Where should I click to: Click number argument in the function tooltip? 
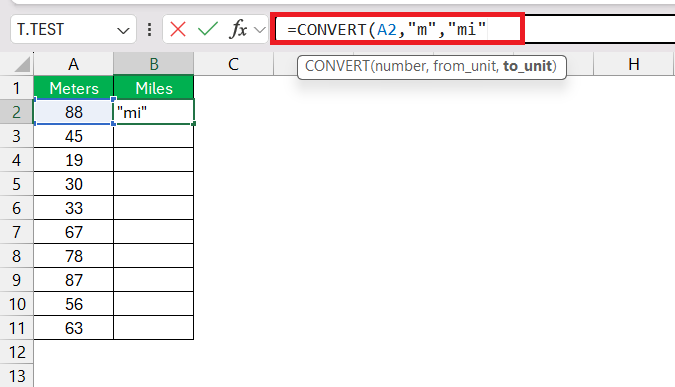coord(400,66)
